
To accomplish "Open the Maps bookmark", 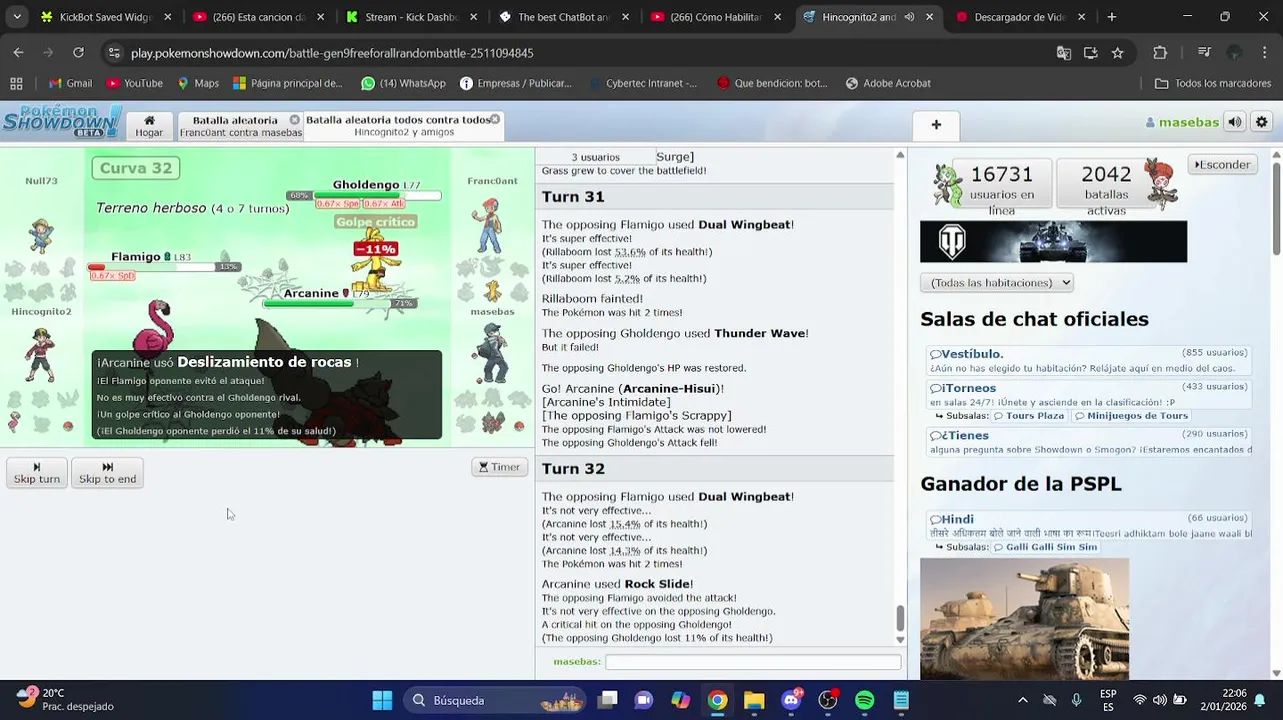I will 198,83.
